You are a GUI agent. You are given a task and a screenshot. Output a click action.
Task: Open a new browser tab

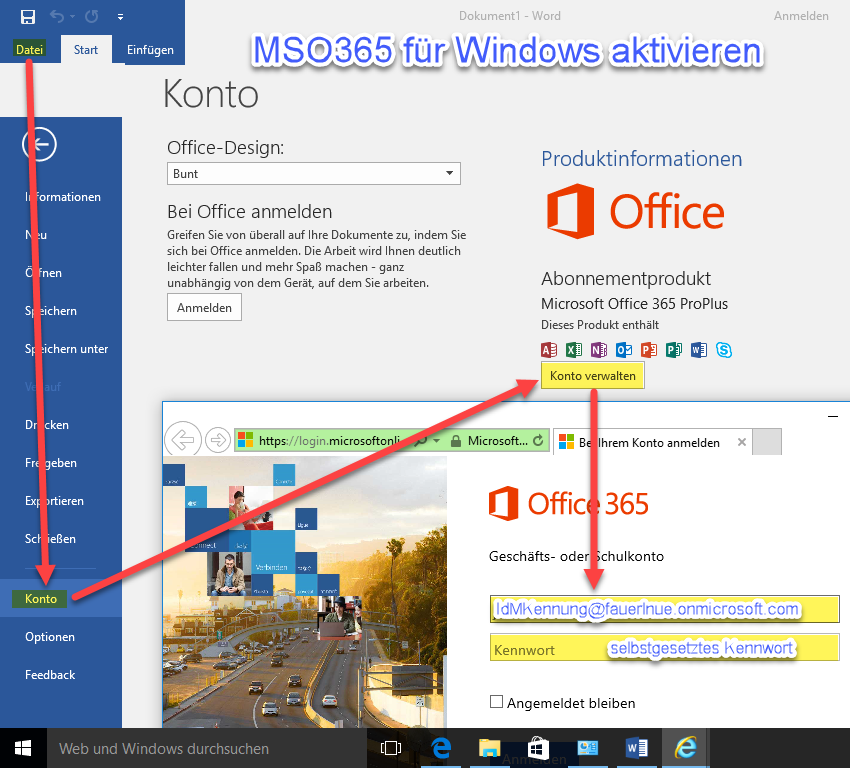[767, 442]
